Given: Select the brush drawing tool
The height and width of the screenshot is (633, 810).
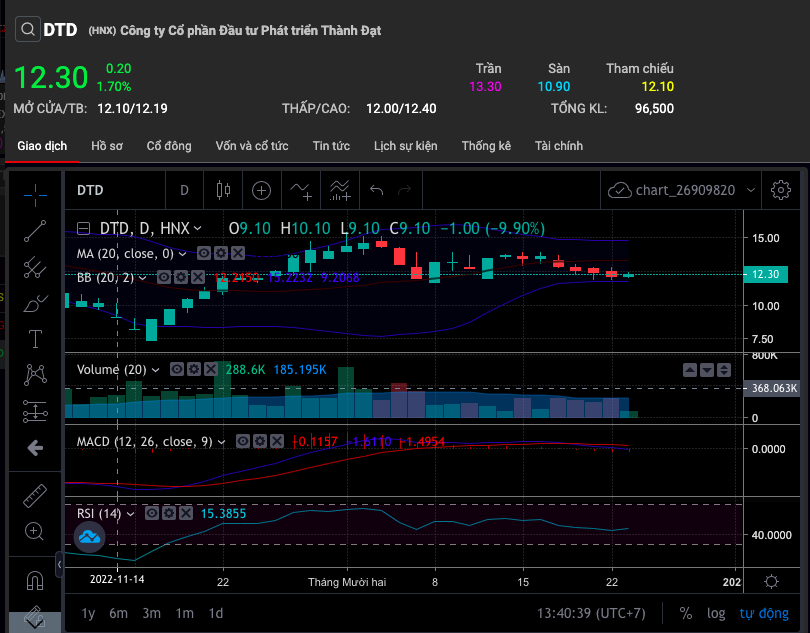Looking at the screenshot, I should (36, 302).
